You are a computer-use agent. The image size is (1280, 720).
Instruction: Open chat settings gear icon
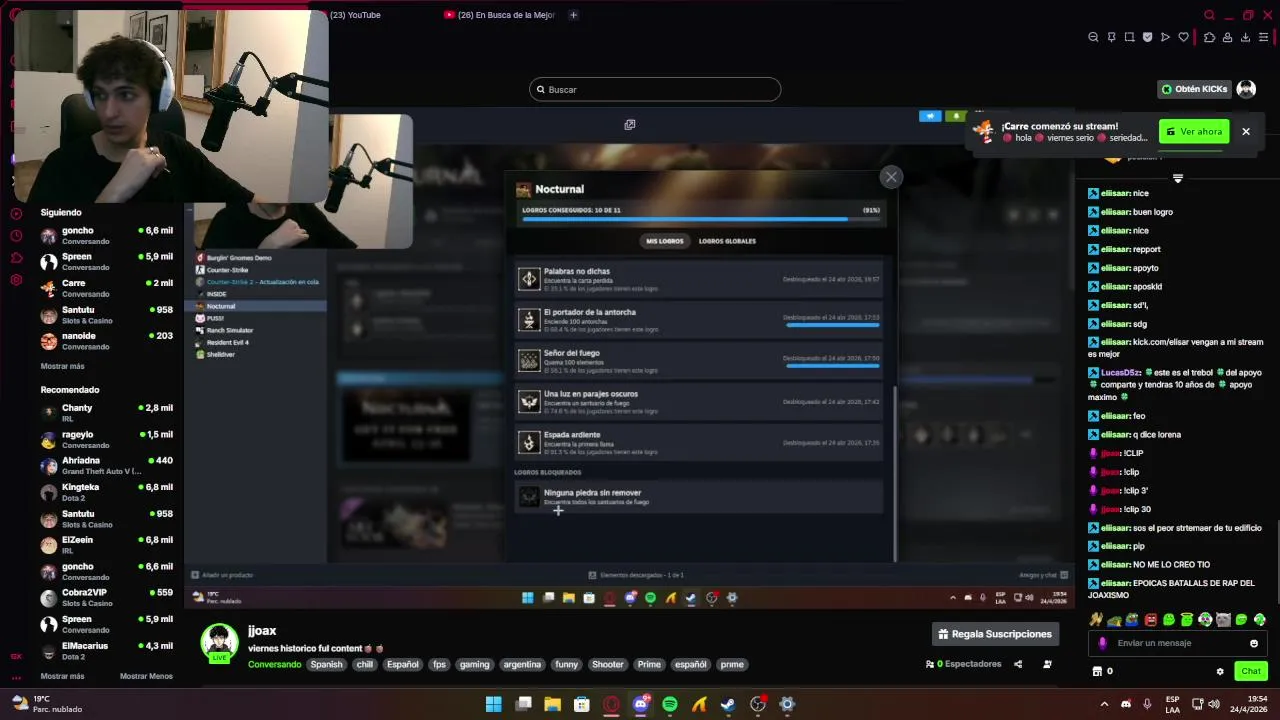[1219, 671]
